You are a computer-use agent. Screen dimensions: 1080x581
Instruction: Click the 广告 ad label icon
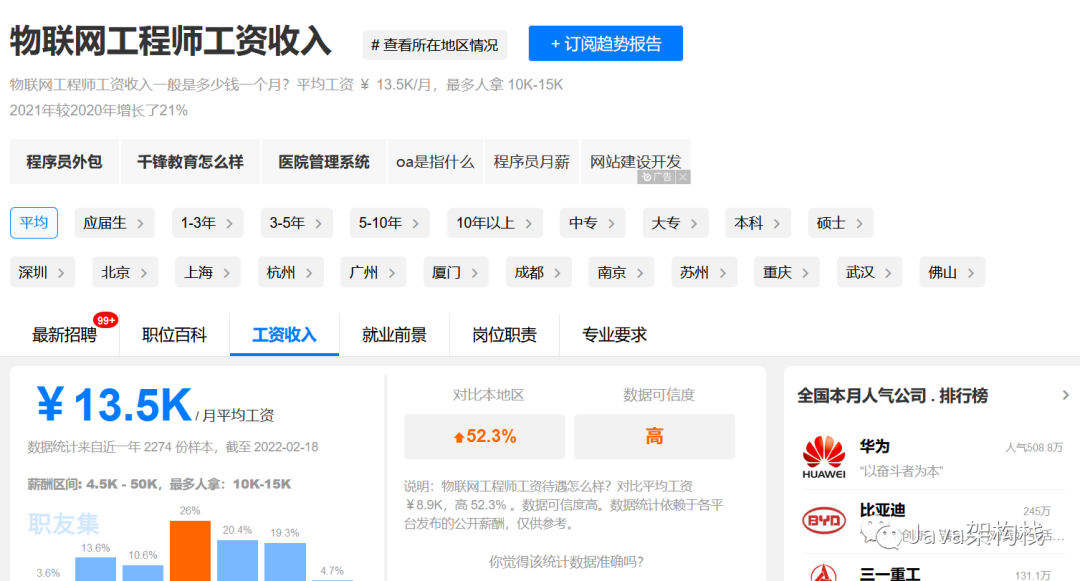coord(656,177)
